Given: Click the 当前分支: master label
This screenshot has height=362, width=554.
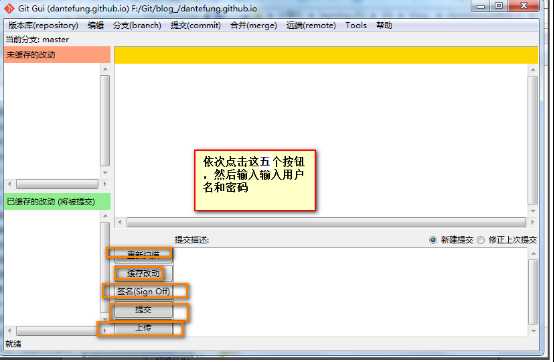Looking at the screenshot, I should (x=37, y=39).
